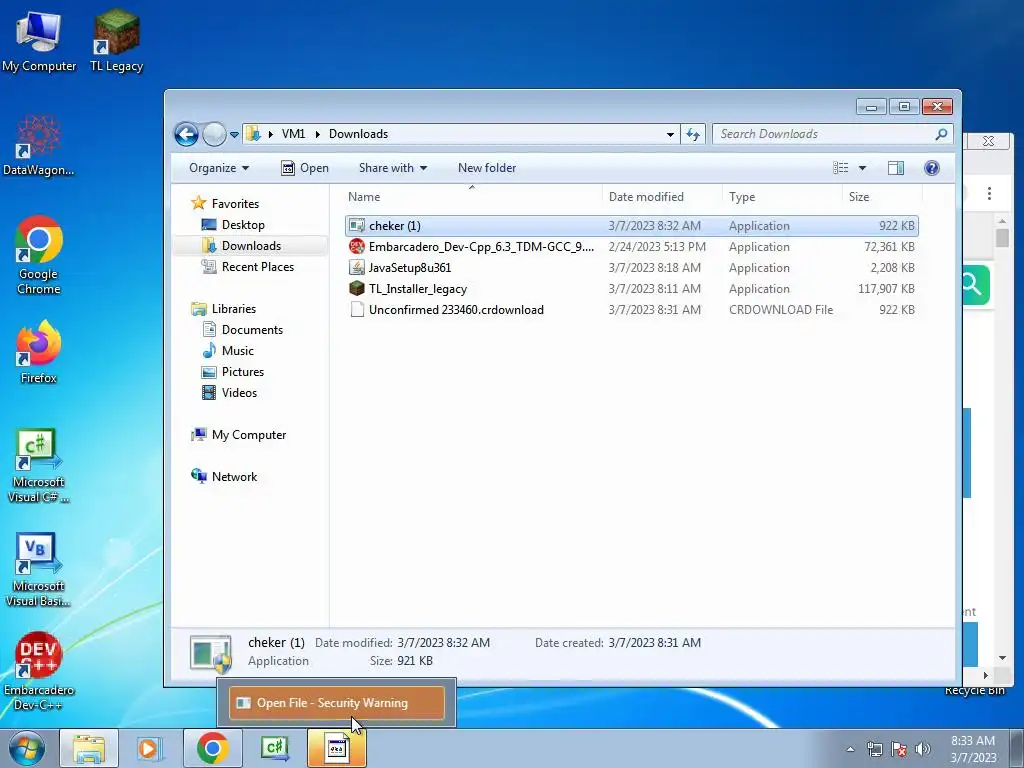Launch TL Legacy desktop shortcut
The height and width of the screenshot is (768, 1024).
point(116,41)
